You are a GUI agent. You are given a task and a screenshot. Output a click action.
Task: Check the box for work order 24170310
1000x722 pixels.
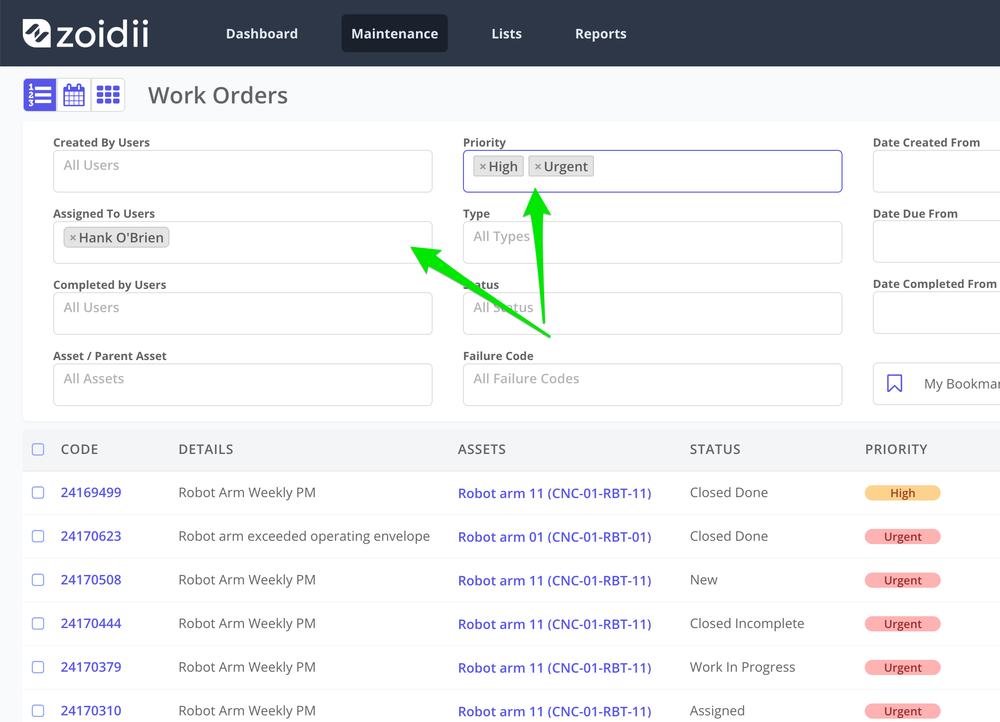pos(38,711)
